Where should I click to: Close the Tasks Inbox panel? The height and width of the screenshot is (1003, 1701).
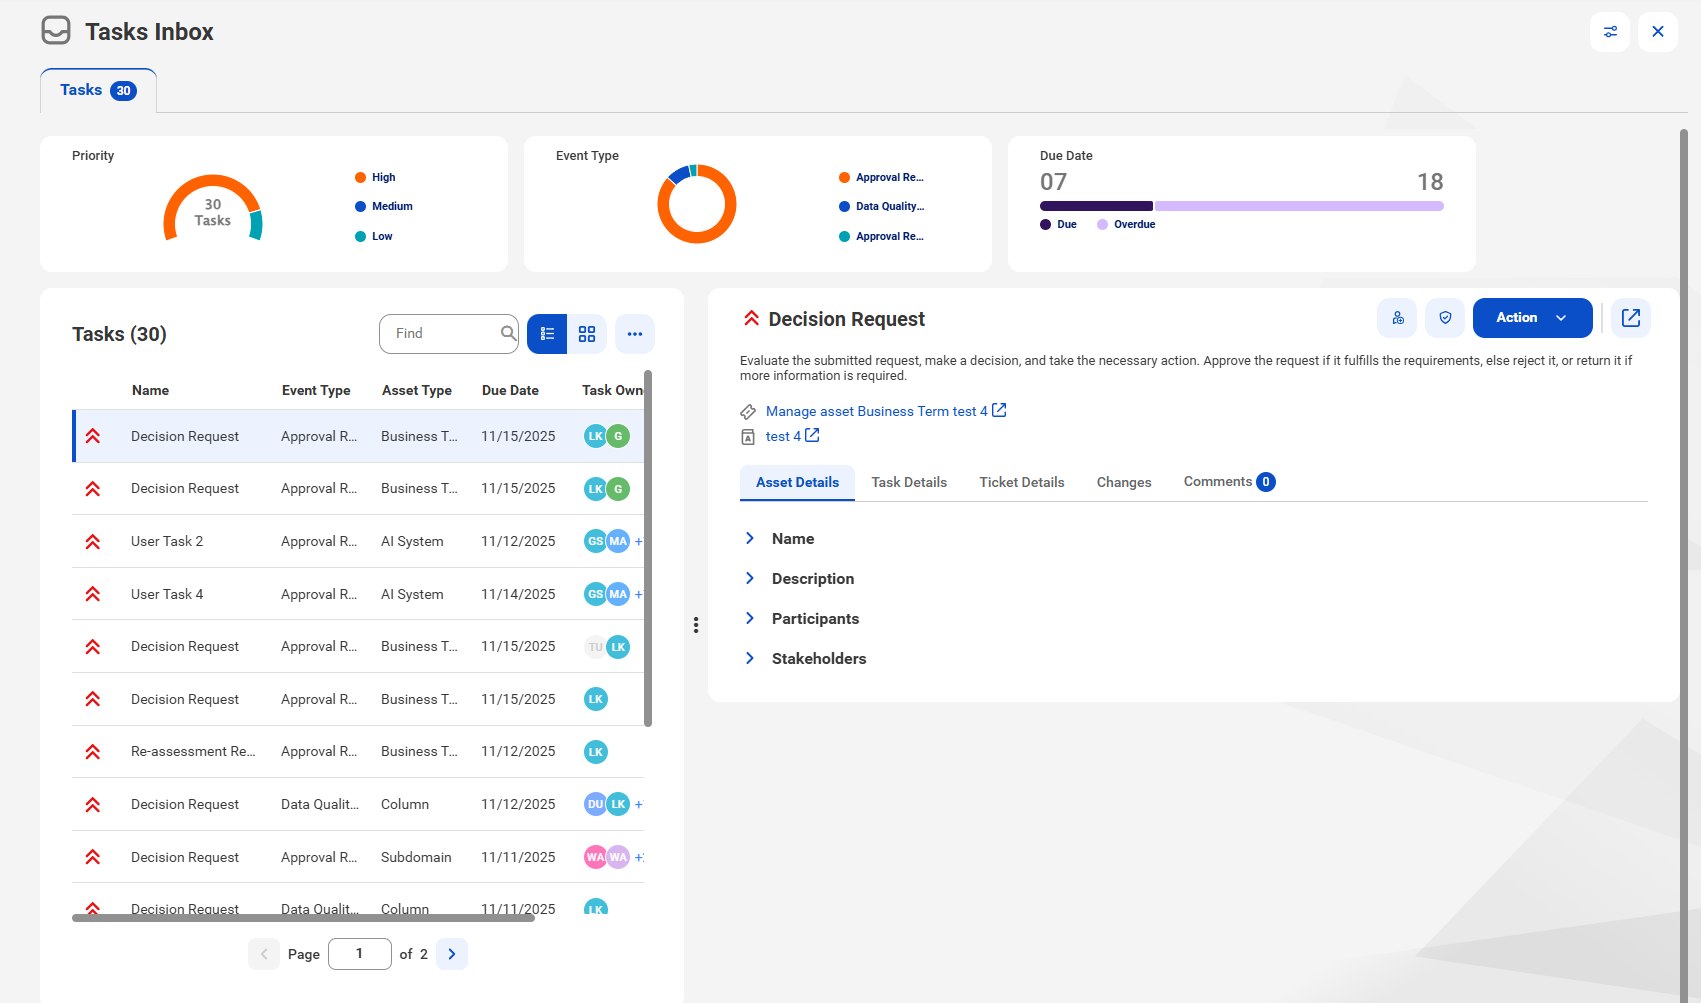pyautogui.click(x=1658, y=32)
